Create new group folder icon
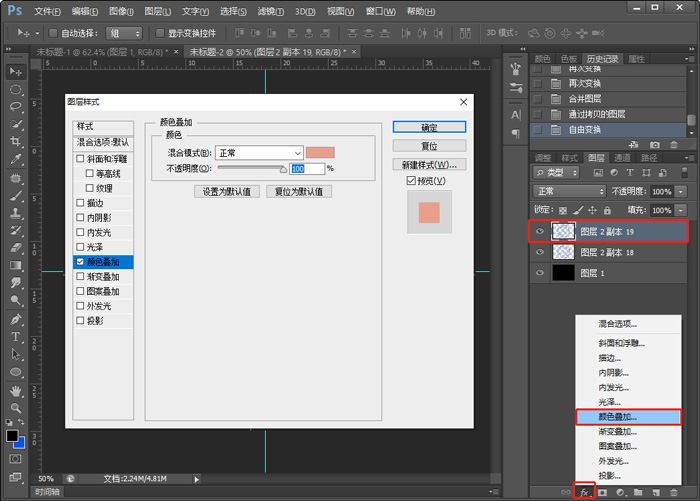Image resolution: width=700 pixels, height=501 pixels. coord(638,493)
